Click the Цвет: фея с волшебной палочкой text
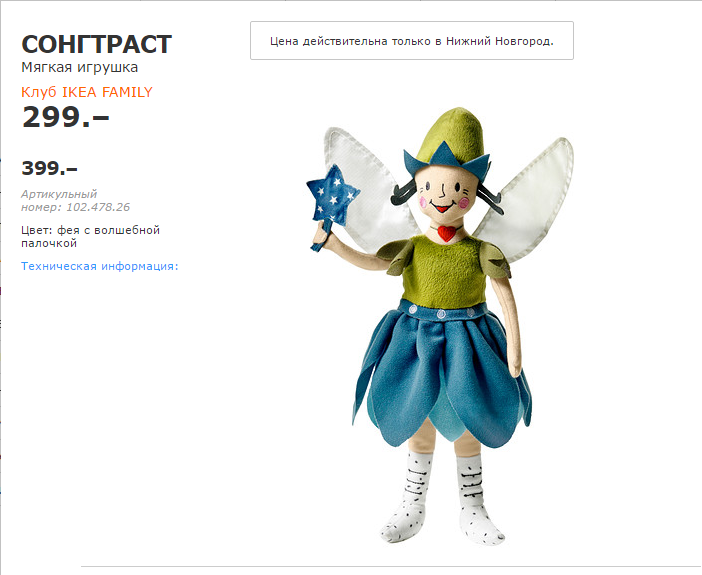 pos(90,236)
